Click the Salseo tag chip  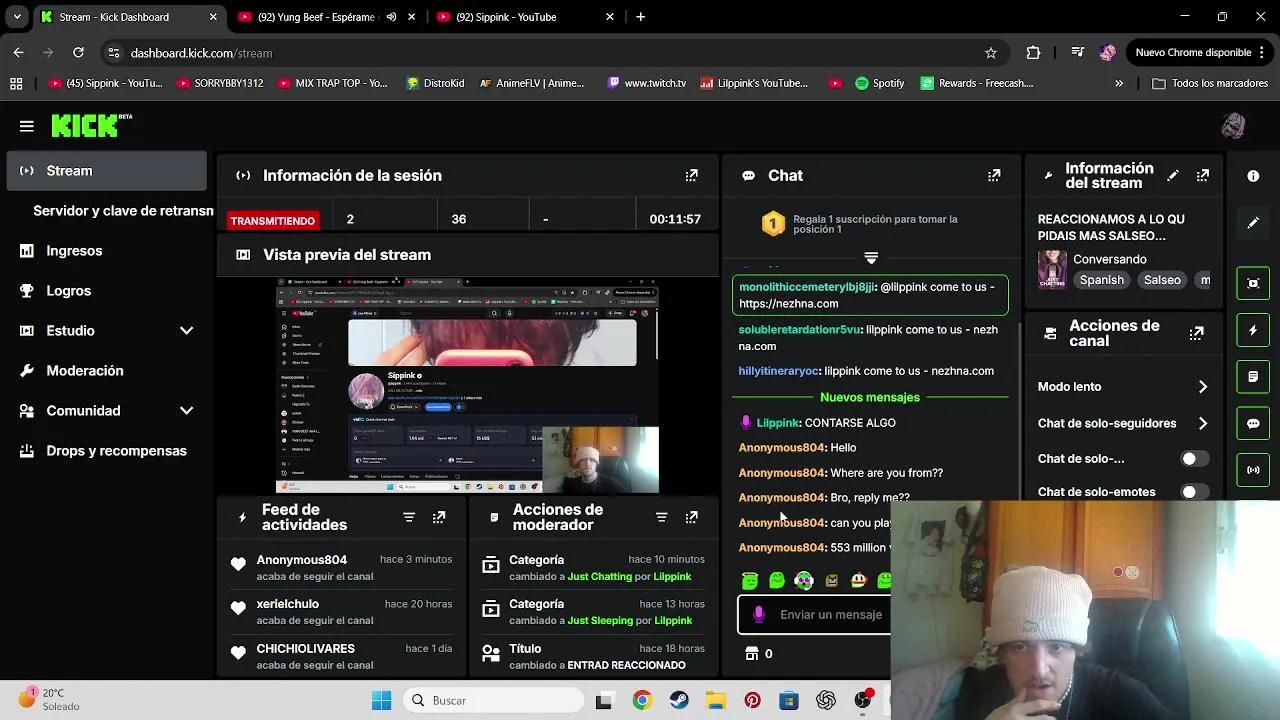pyautogui.click(x=1162, y=280)
